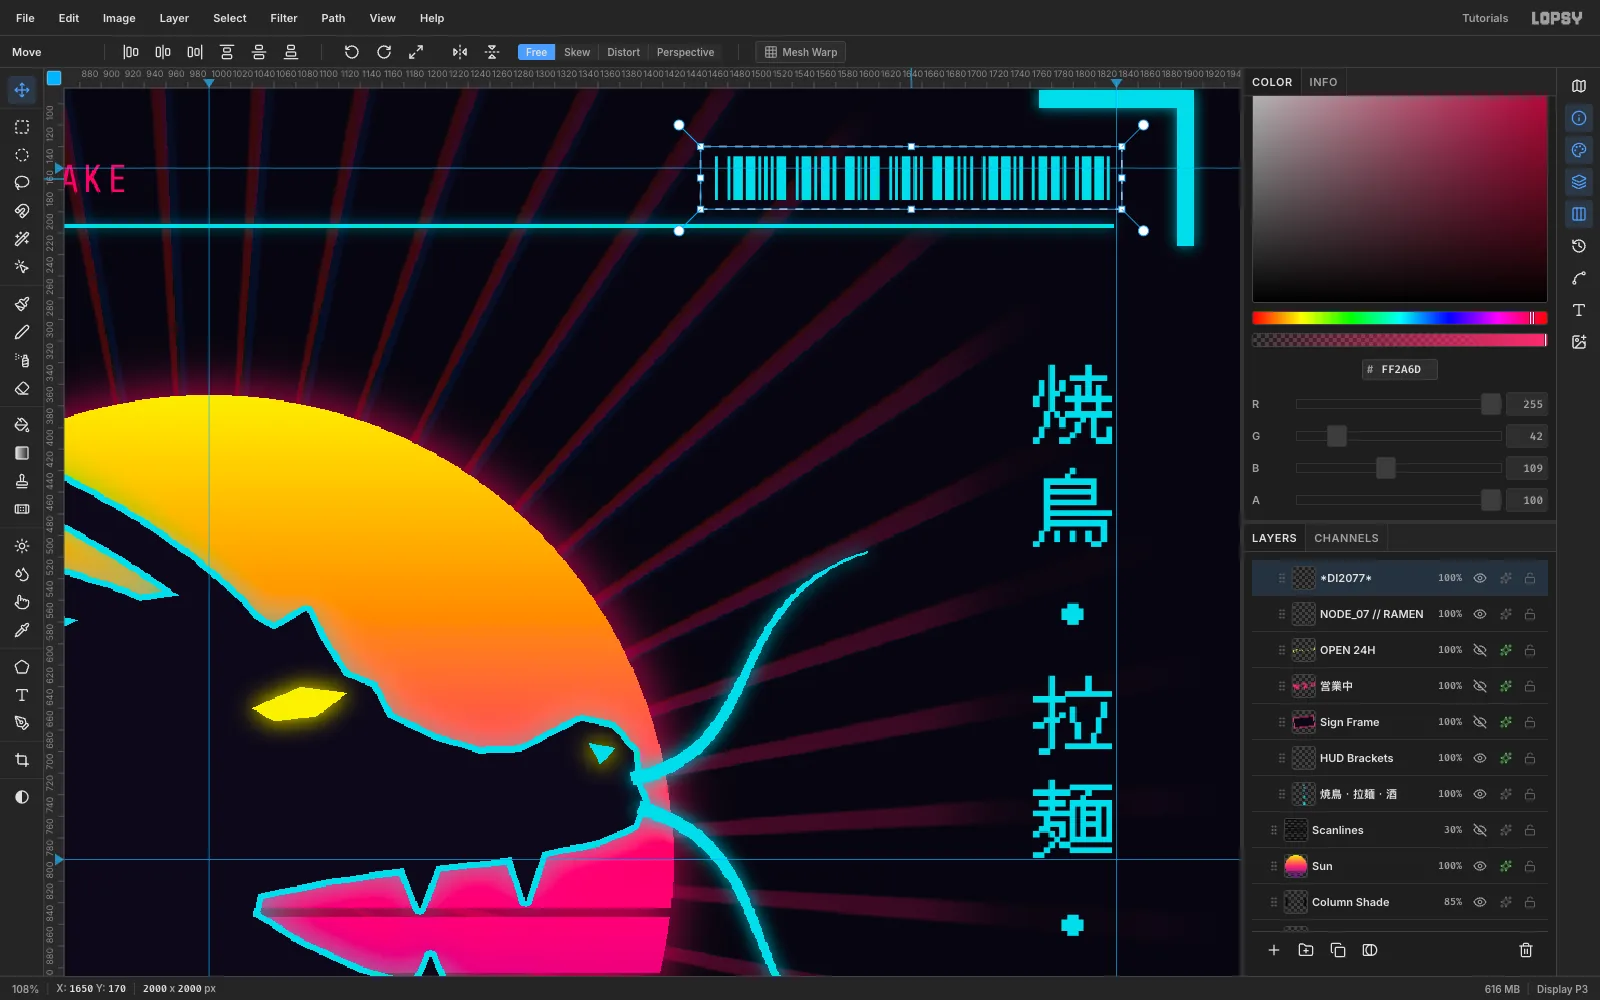Screen dimensions: 1600x1000
Task: Hide the Column Shade layer
Action: pos(1480,902)
